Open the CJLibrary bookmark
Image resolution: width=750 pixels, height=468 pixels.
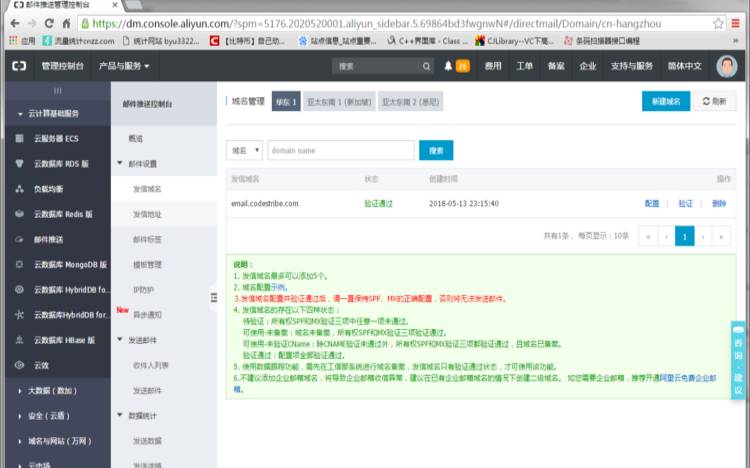[x=514, y=41]
